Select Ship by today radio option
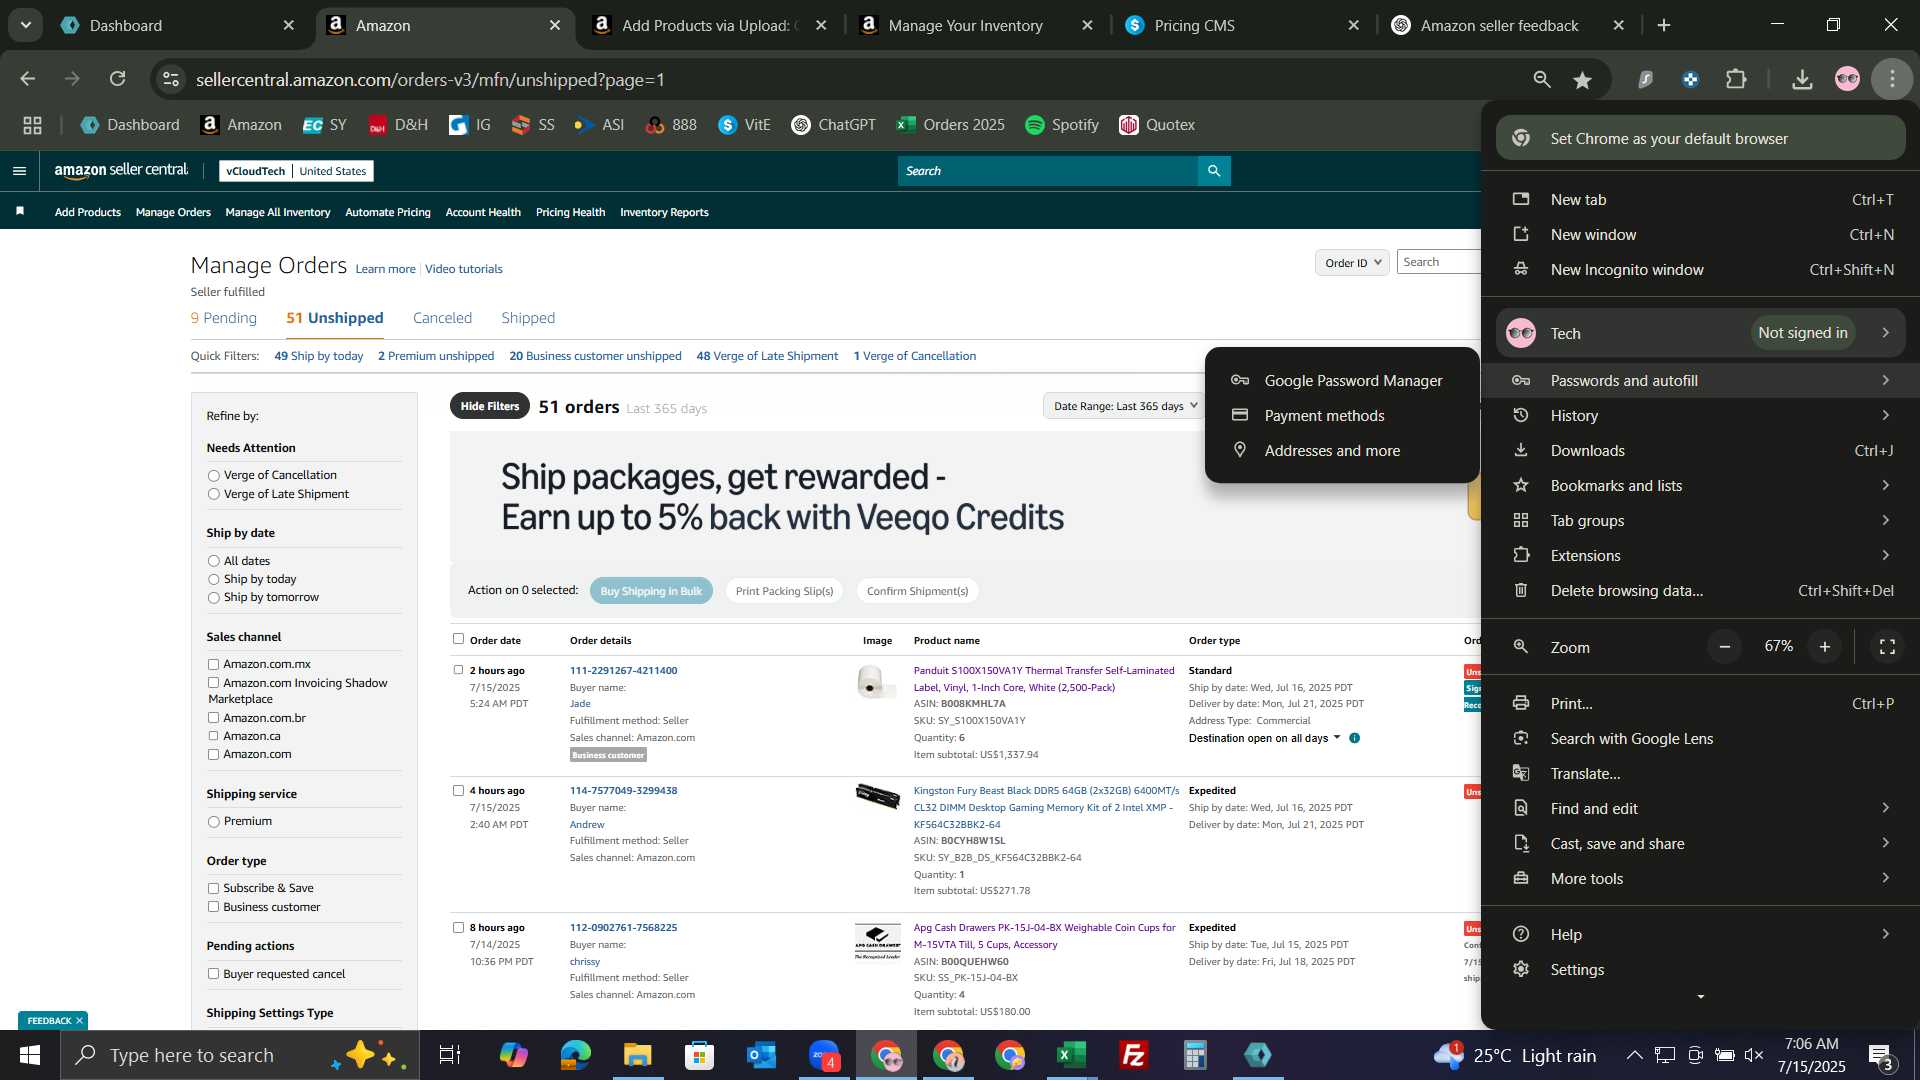 point(213,580)
